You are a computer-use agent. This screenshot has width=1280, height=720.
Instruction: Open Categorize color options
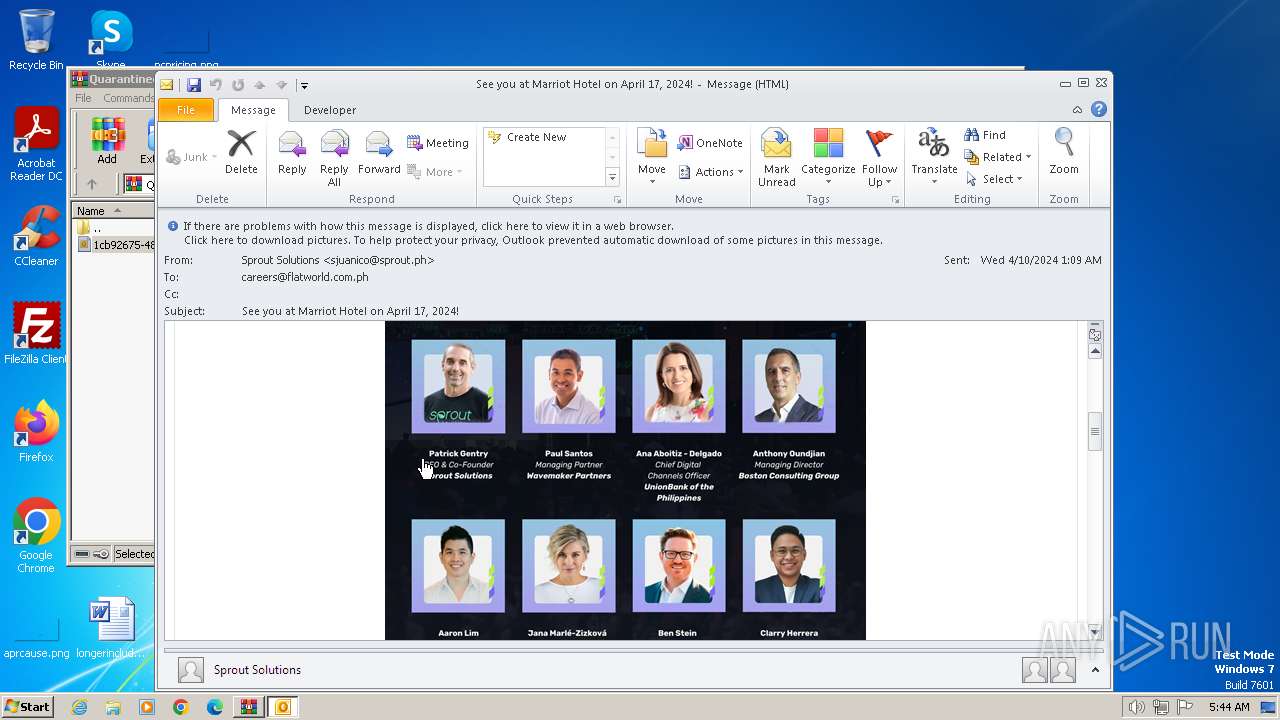pyautogui.click(x=828, y=158)
